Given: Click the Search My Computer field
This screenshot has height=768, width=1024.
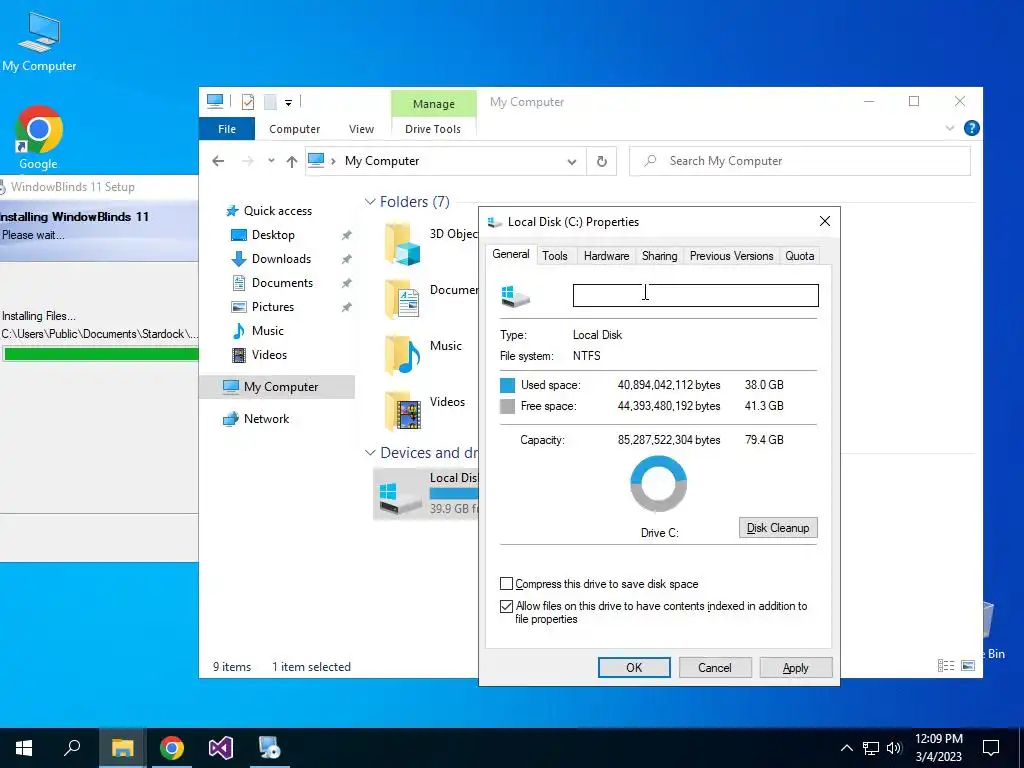Looking at the screenshot, I should [799, 161].
